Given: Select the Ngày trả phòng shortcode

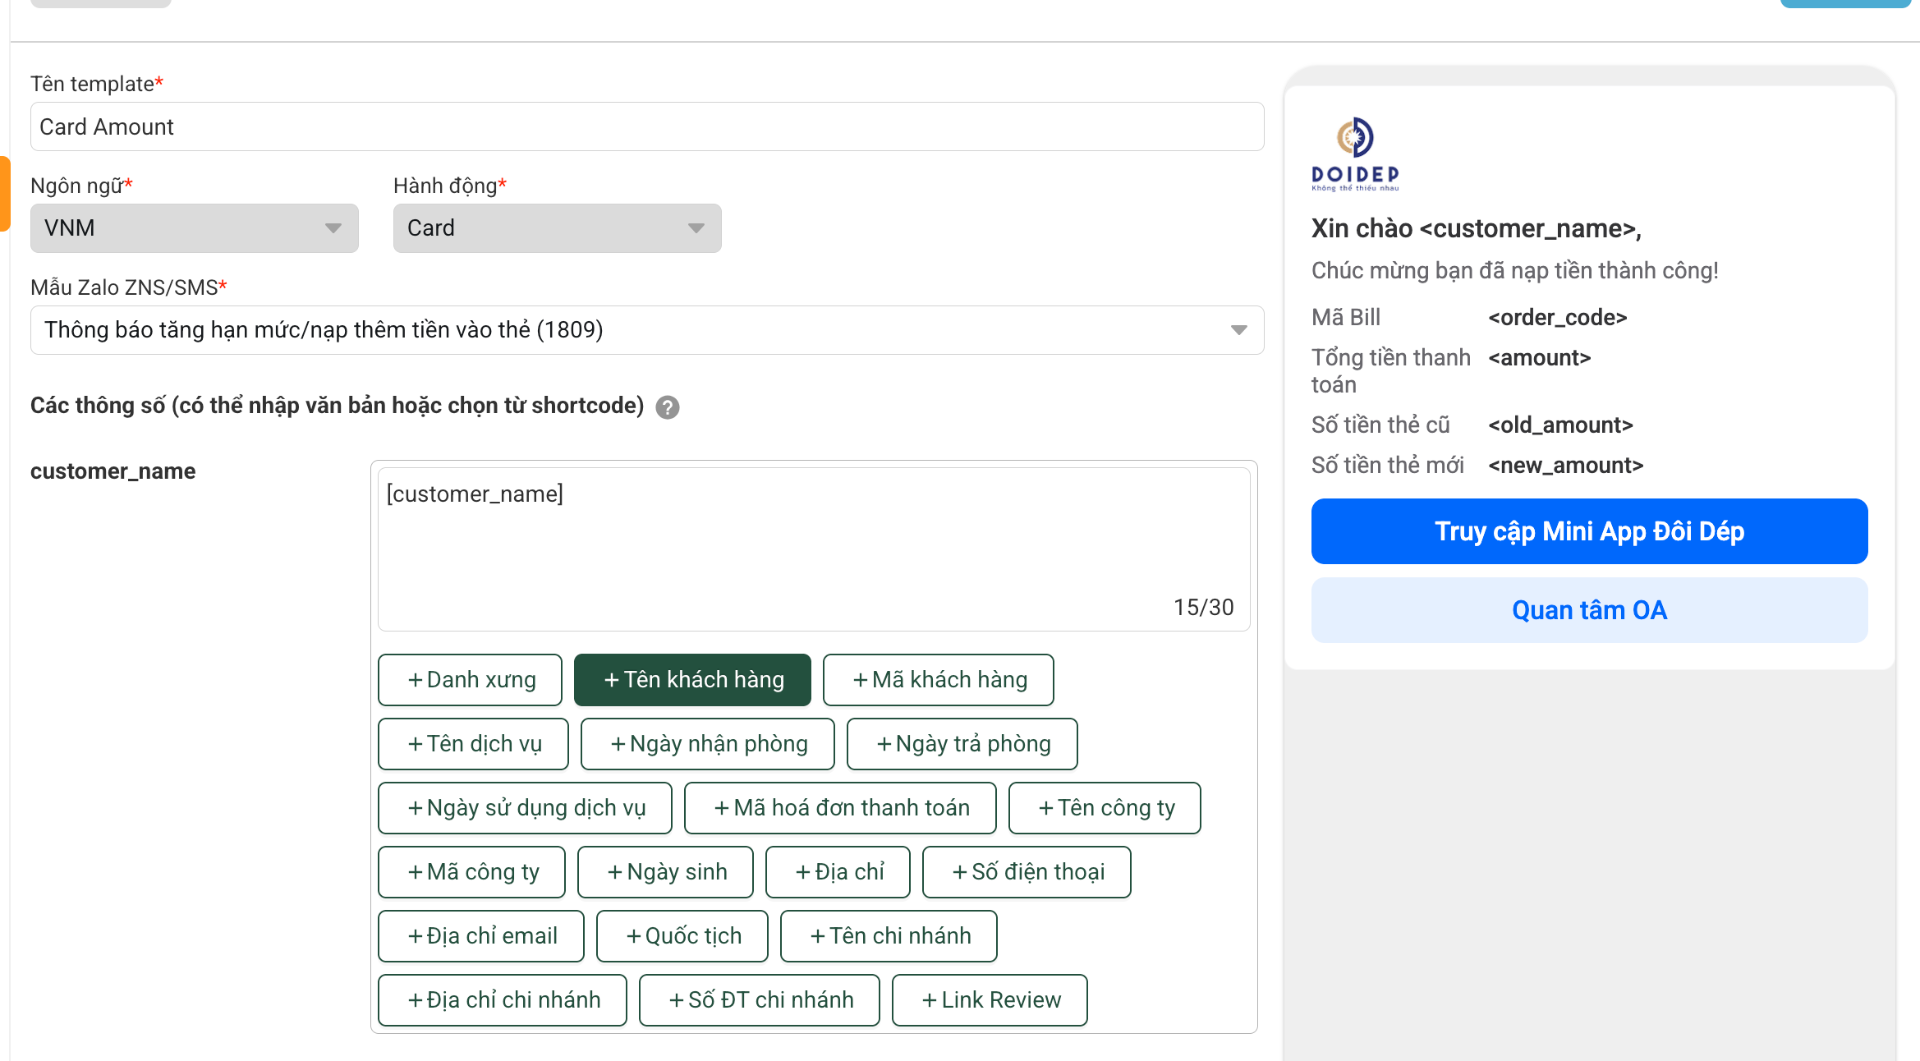Looking at the screenshot, I should [x=961, y=743].
